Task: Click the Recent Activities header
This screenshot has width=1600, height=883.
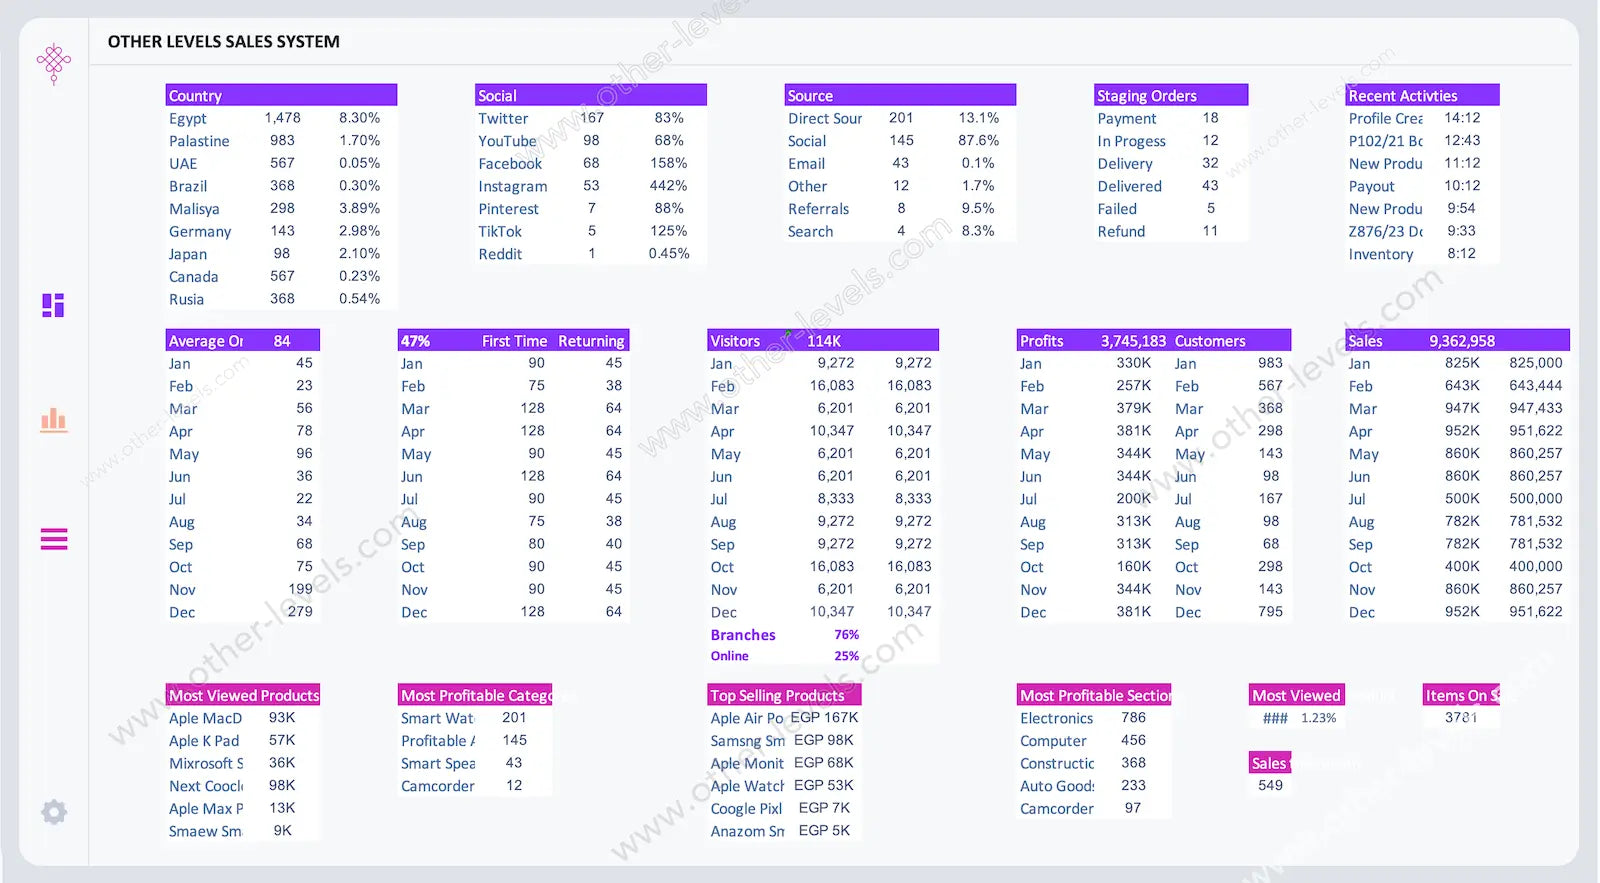Action: tap(1402, 96)
